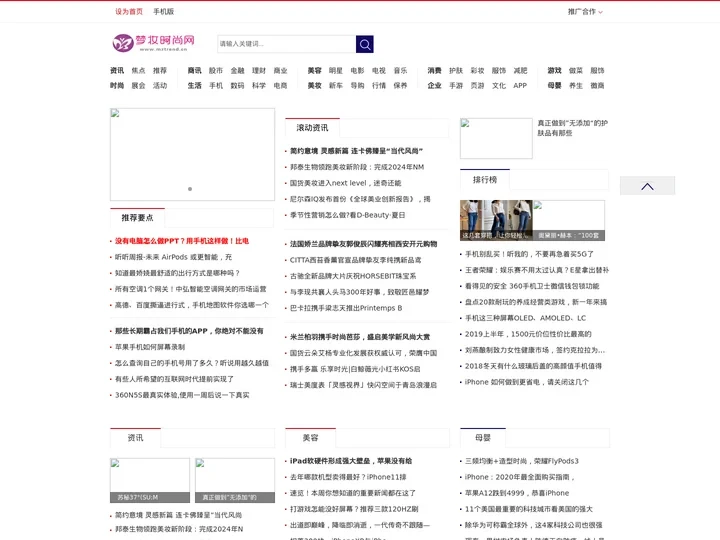Open 手机别乱买 不要再急着买5G article
Screen dimensions: 720x540
coord(529,253)
